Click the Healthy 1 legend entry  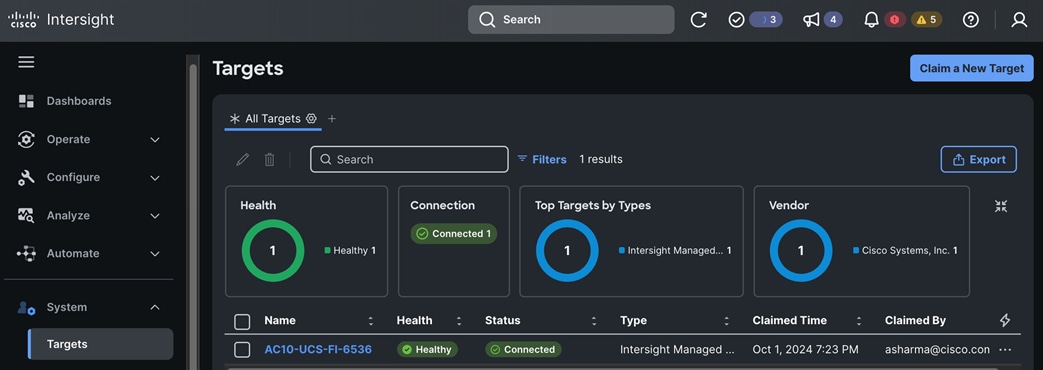[350, 250]
